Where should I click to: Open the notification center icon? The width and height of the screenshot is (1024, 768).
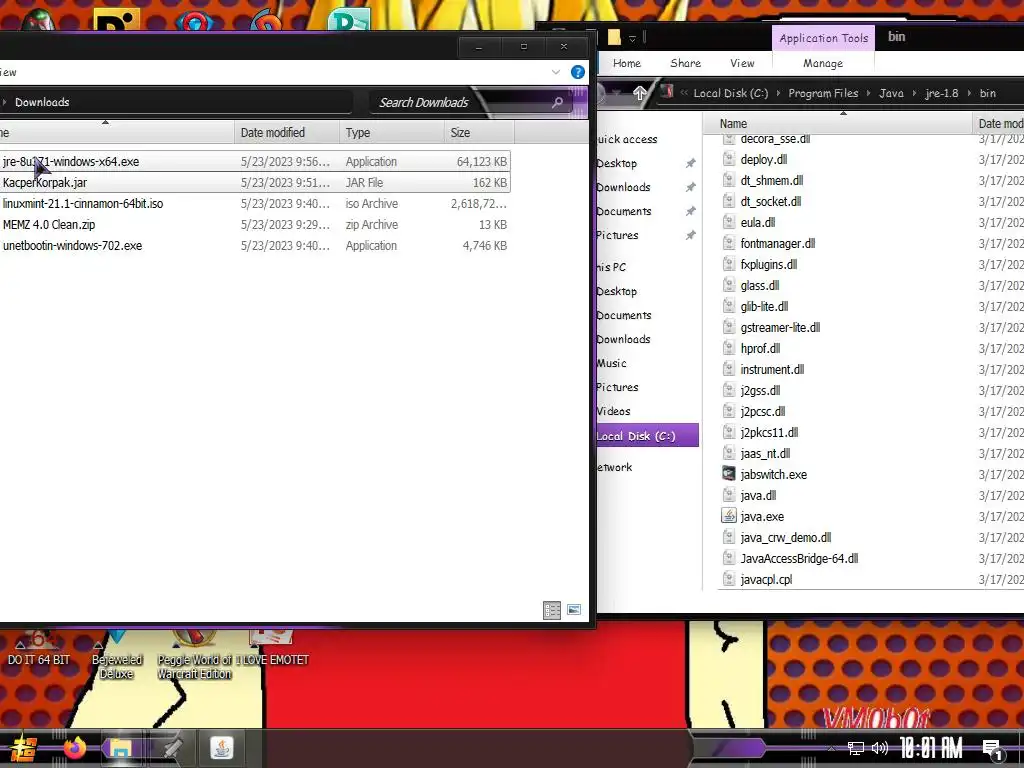tap(993, 749)
